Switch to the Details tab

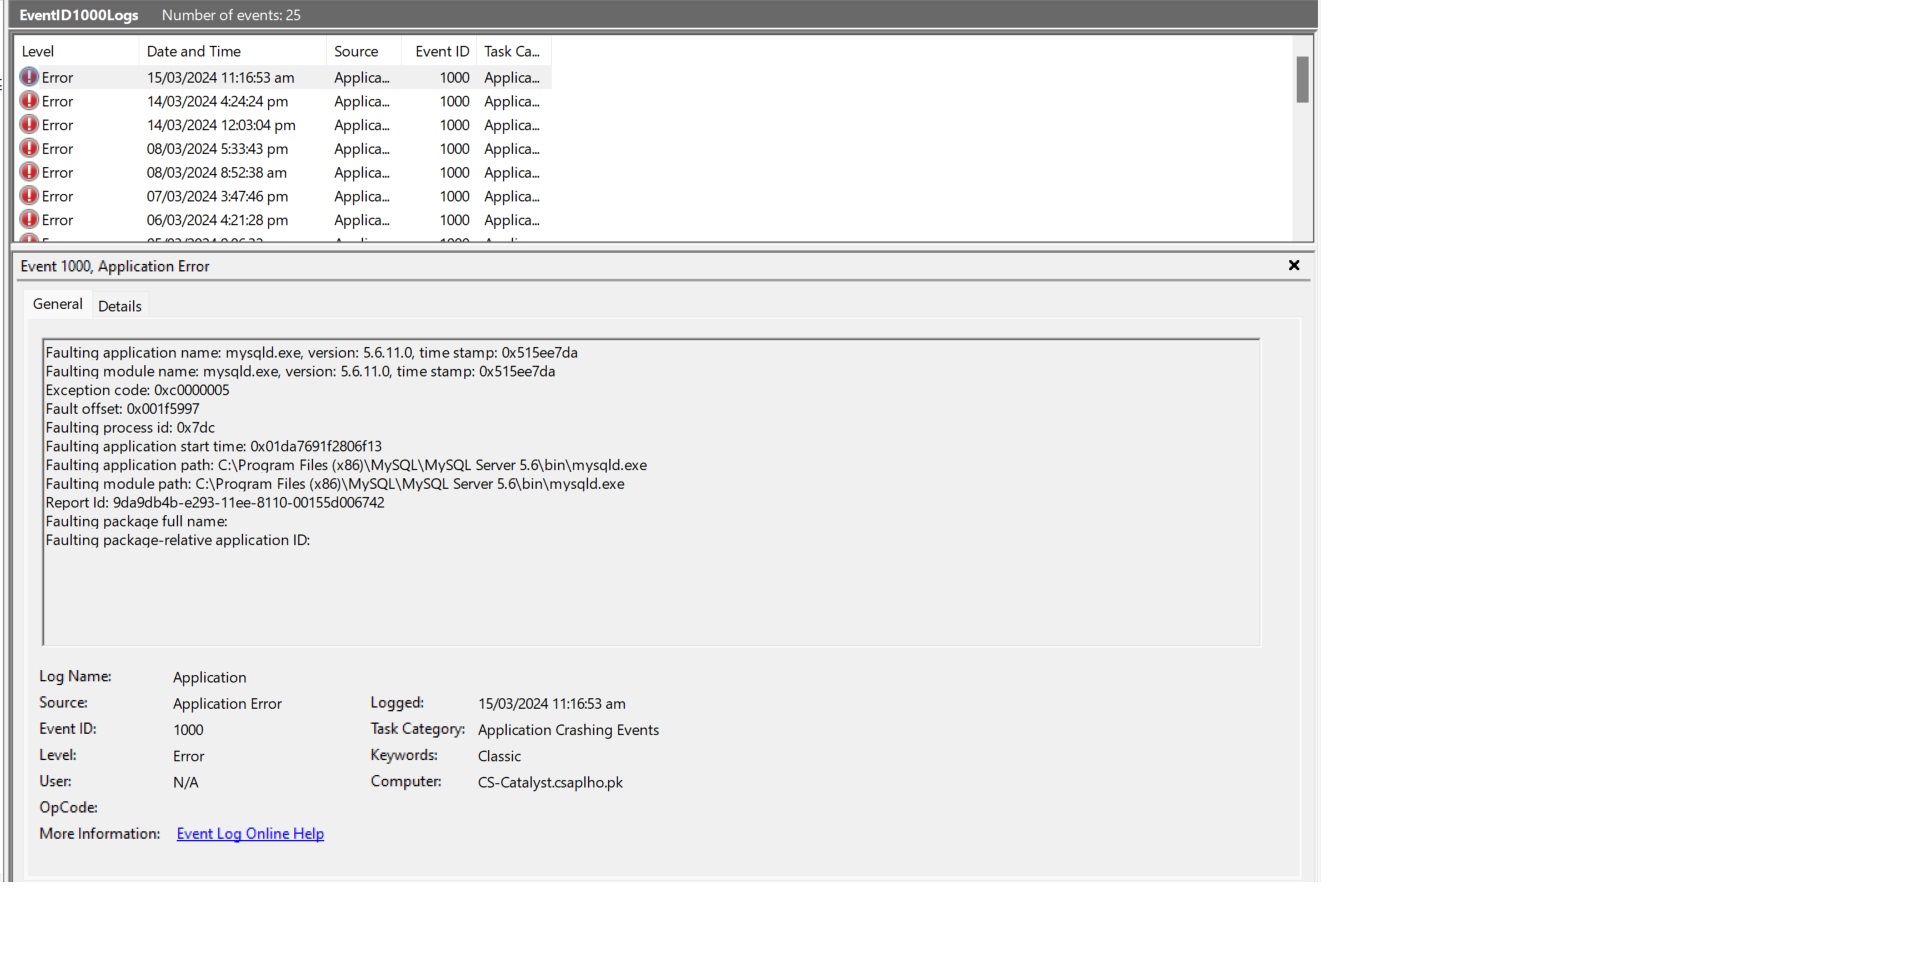pyautogui.click(x=119, y=306)
